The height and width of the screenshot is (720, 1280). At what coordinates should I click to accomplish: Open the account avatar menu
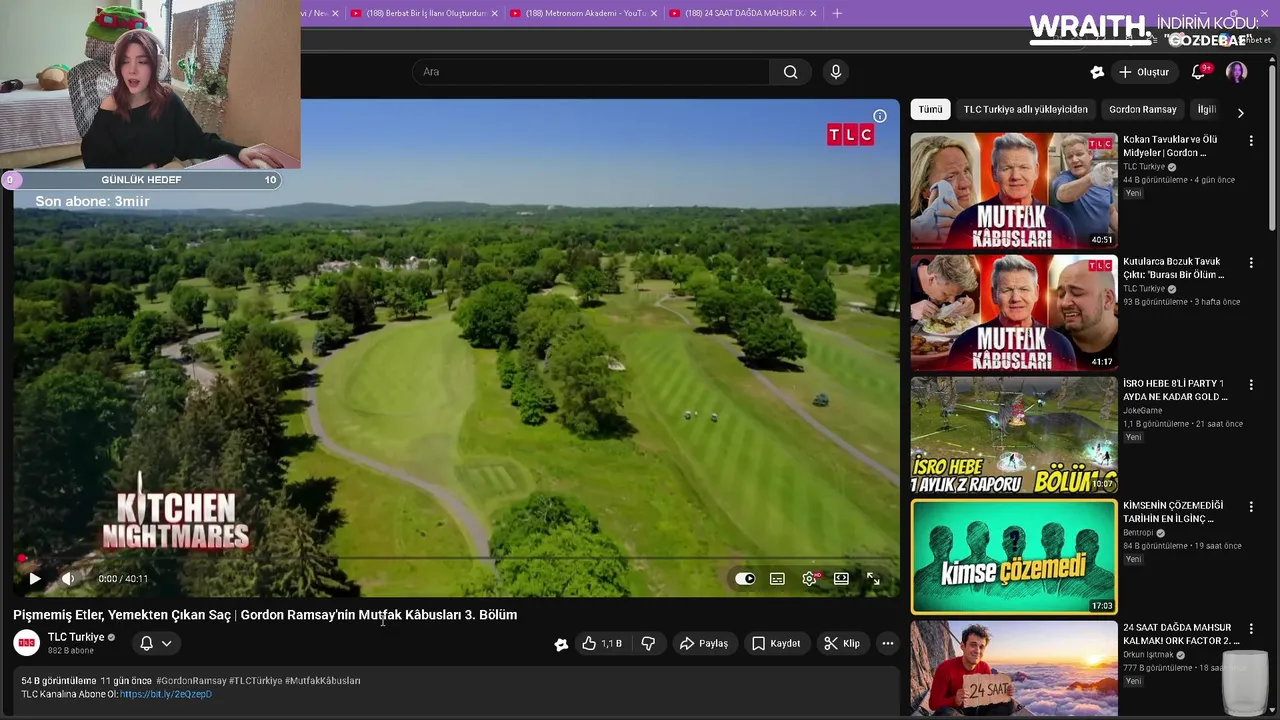coord(1237,72)
